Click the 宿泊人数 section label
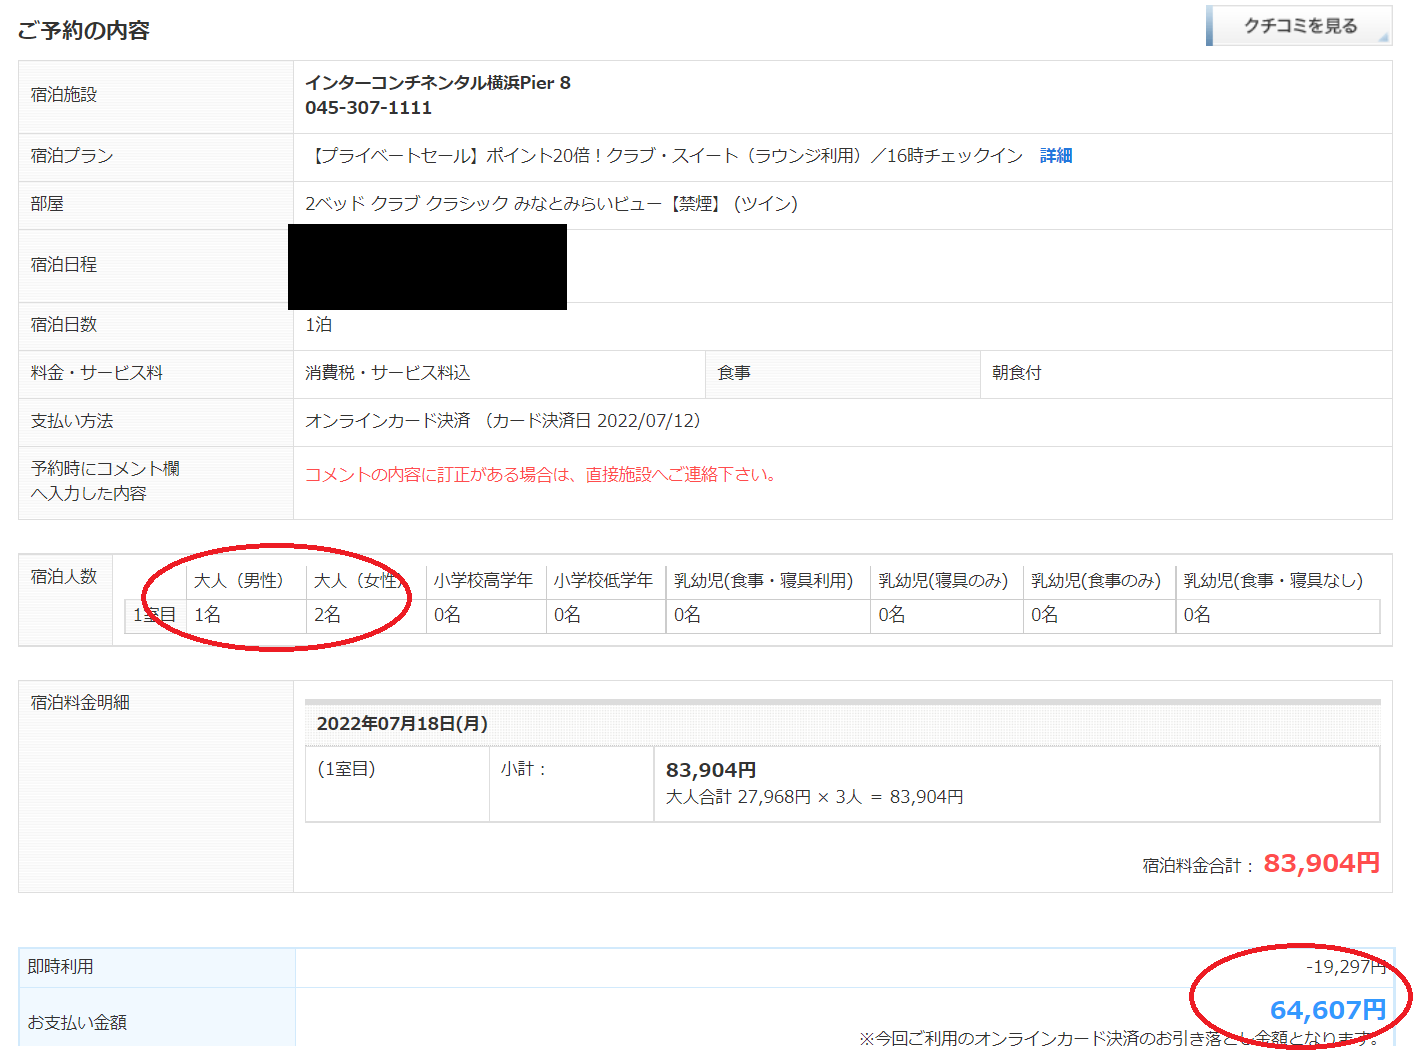The height and width of the screenshot is (1053, 1413). pos(64,577)
